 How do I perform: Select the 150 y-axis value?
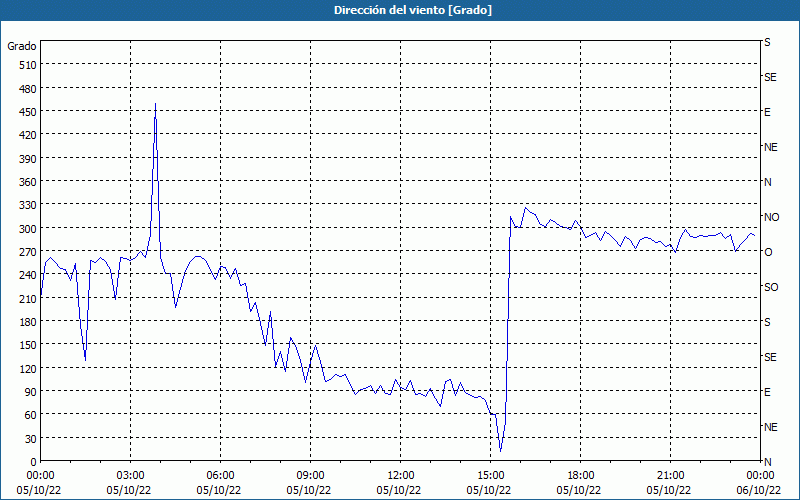(x=29, y=345)
